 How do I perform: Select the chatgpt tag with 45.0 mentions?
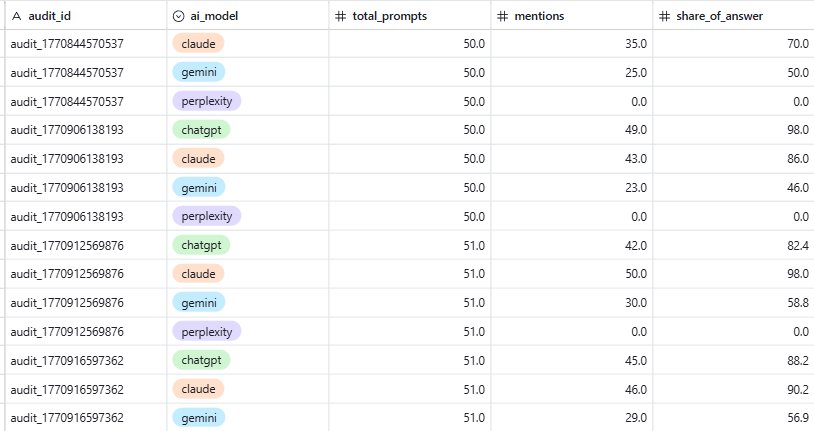(201, 360)
